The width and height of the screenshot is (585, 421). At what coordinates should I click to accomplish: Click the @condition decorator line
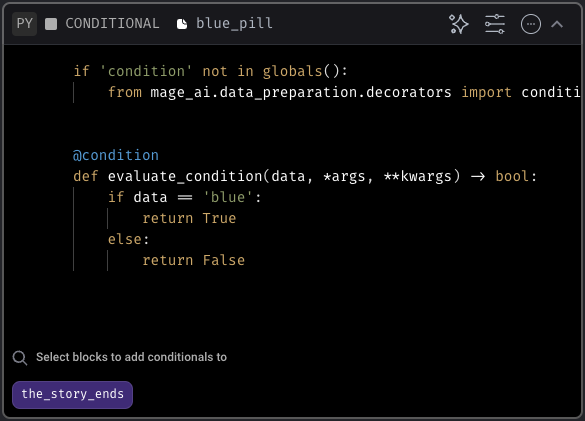(116, 155)
